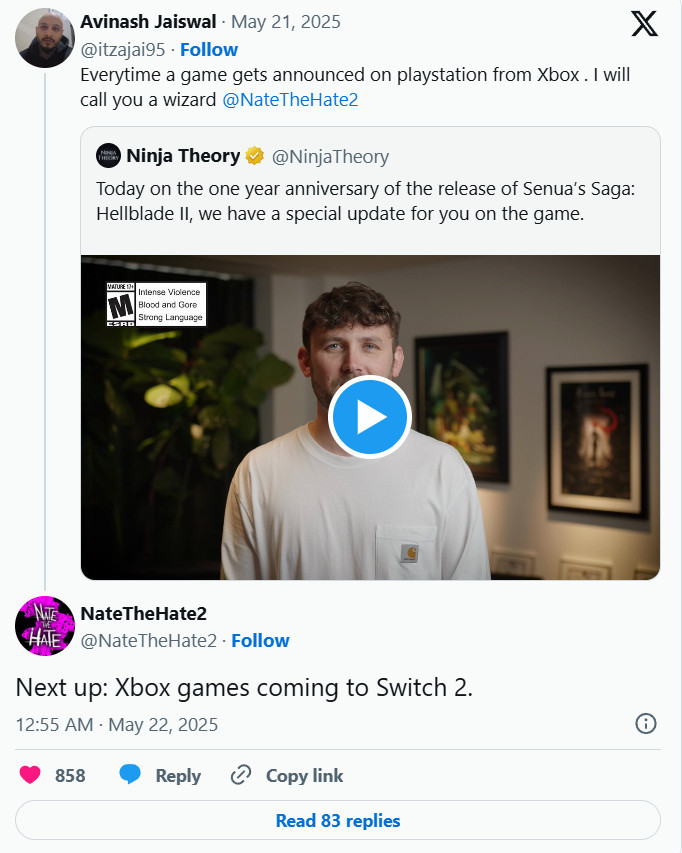
Task: Open the X logo in the corner
Action: (644, 24)
